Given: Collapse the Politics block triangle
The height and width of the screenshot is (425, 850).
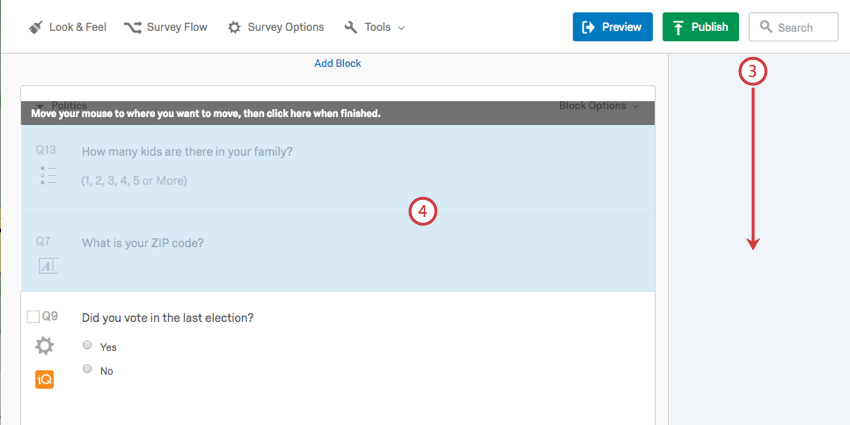Looking at the screenshot, I should point(39,105).
